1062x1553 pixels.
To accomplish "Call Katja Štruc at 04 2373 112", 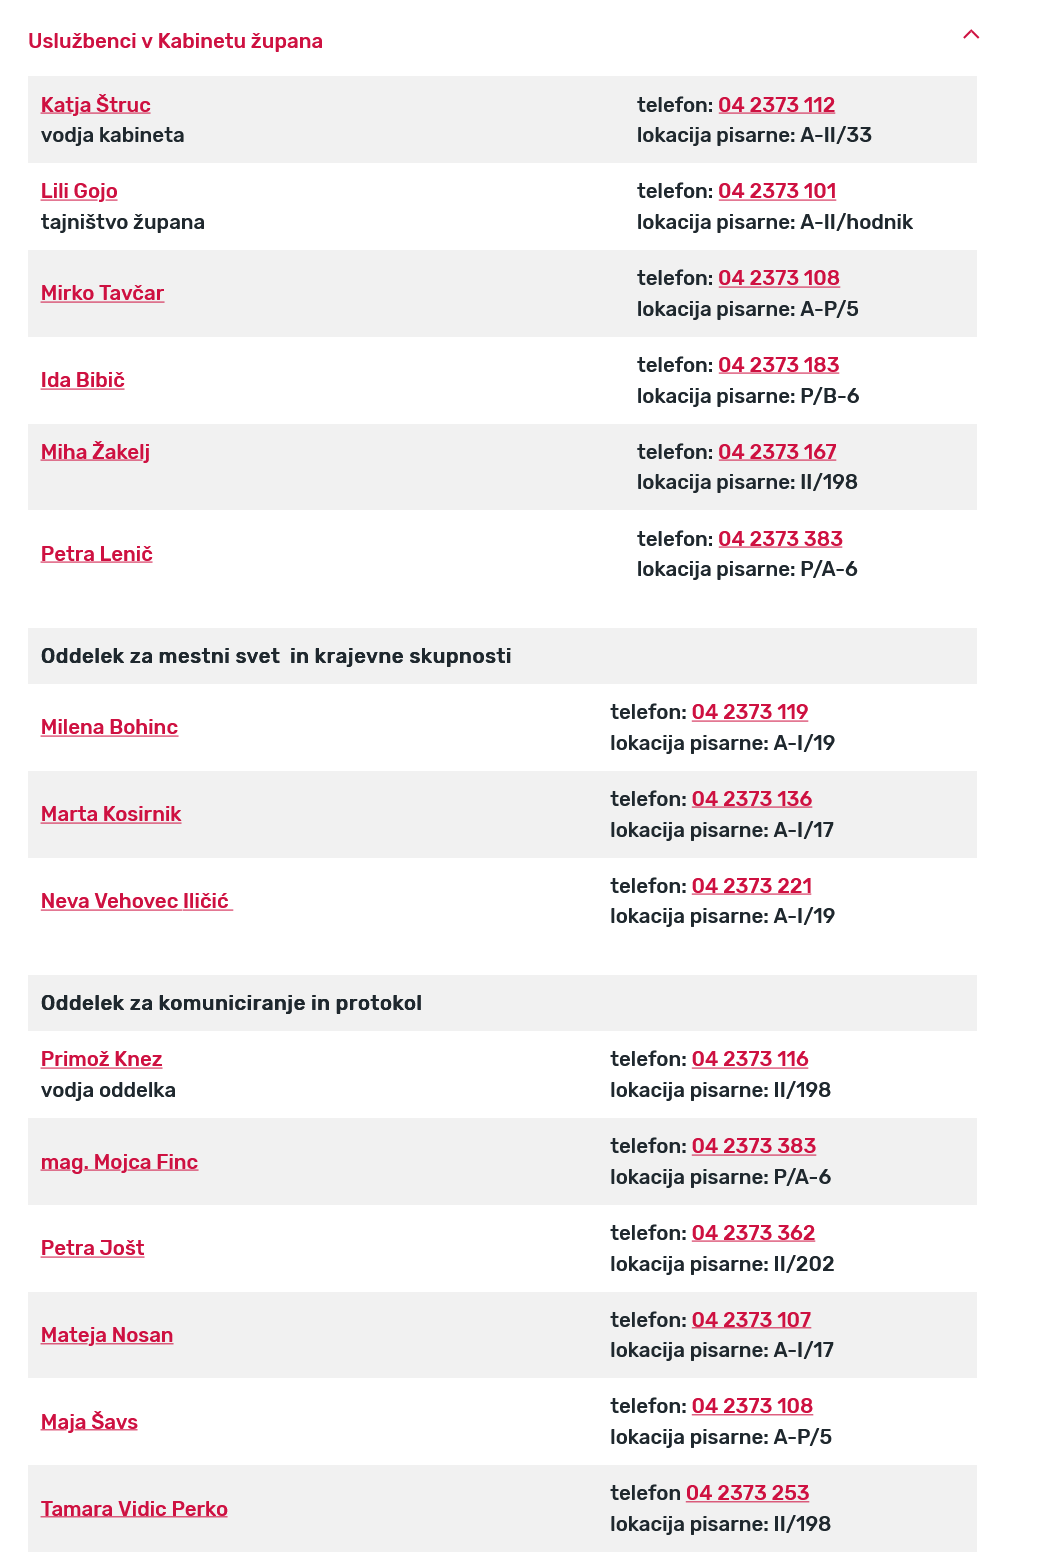I will pos(776,105).
